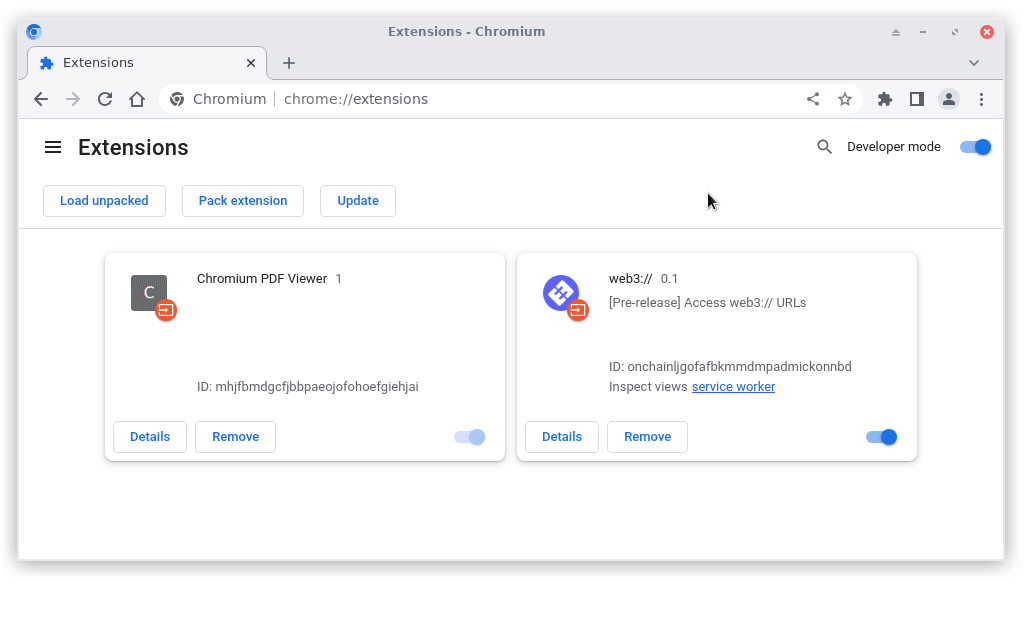The image size is (1024, 640).
Task: Open the service worker inspect link
Action: tap(733, 387)
